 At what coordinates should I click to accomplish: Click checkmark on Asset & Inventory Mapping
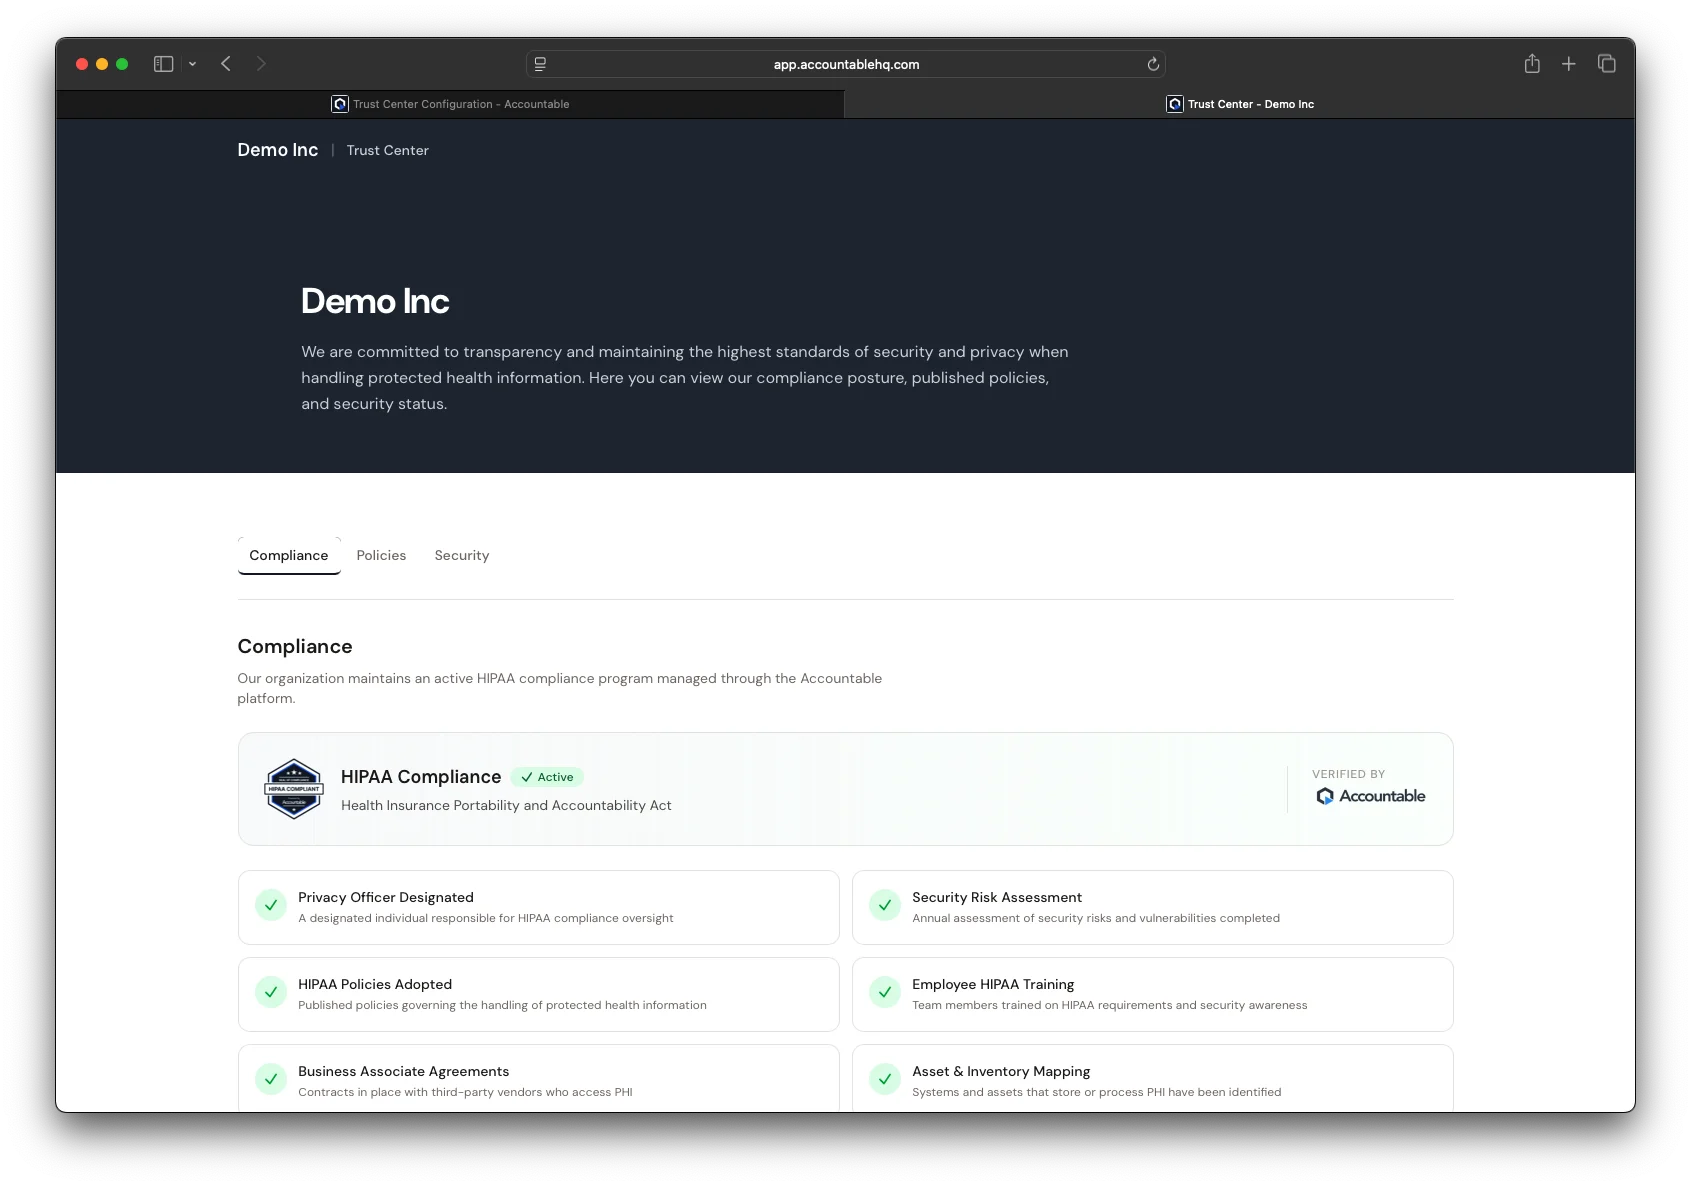click(x=884, y=1079)
